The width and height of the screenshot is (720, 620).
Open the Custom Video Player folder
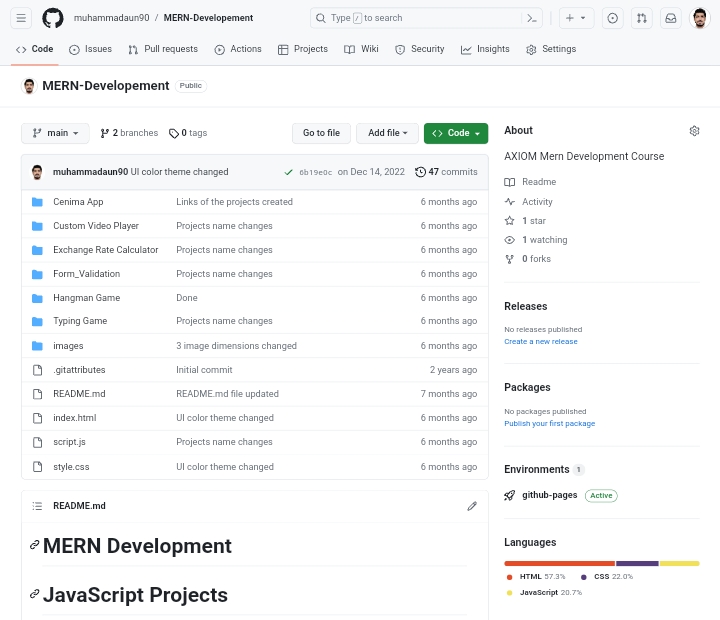pyautogui.click(x=96, y=226)
